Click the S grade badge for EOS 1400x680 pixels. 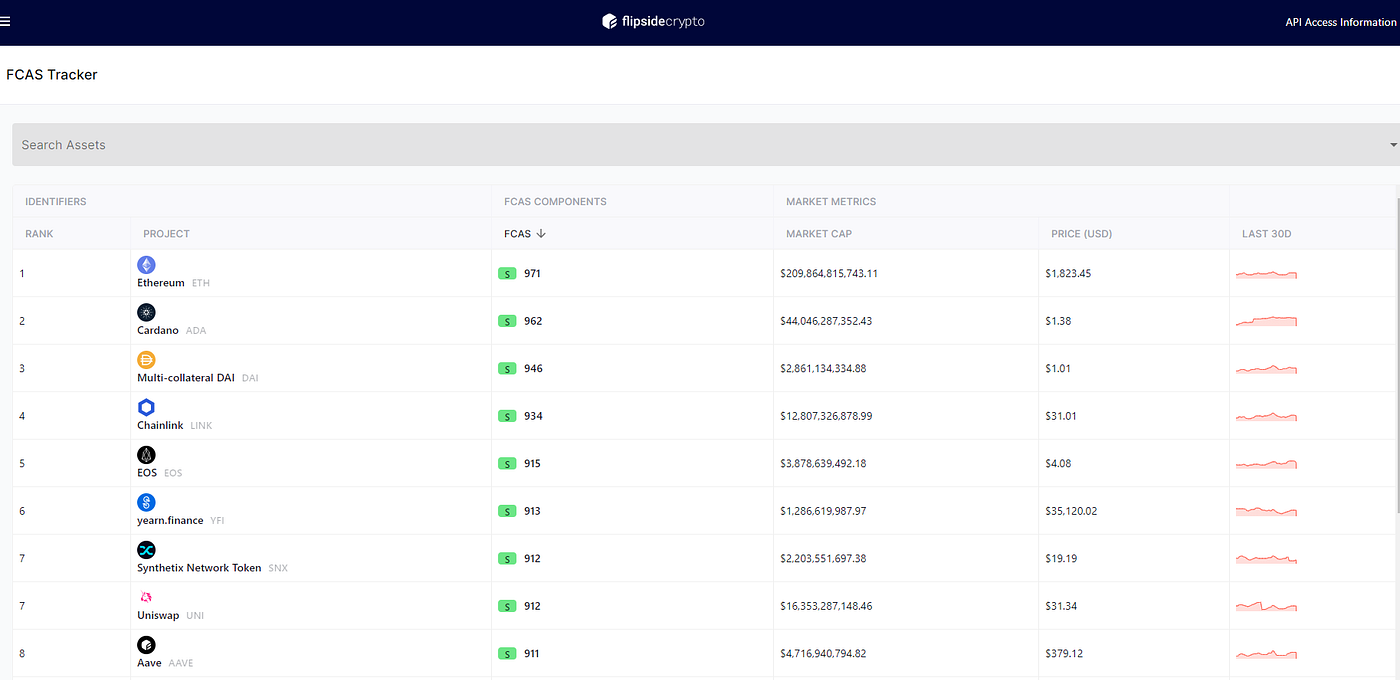tap(507, 464)
